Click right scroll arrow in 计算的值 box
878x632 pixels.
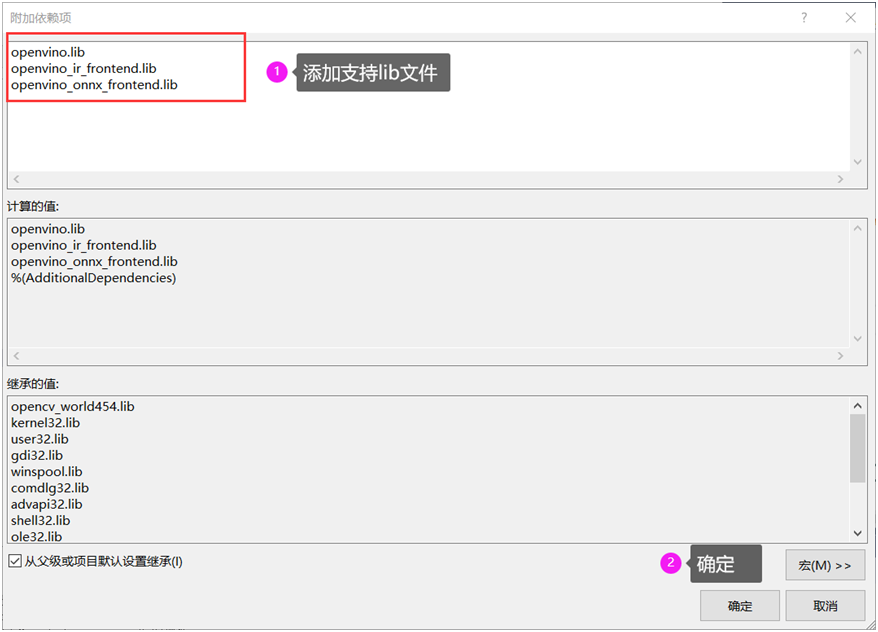[x=840, y=356]
